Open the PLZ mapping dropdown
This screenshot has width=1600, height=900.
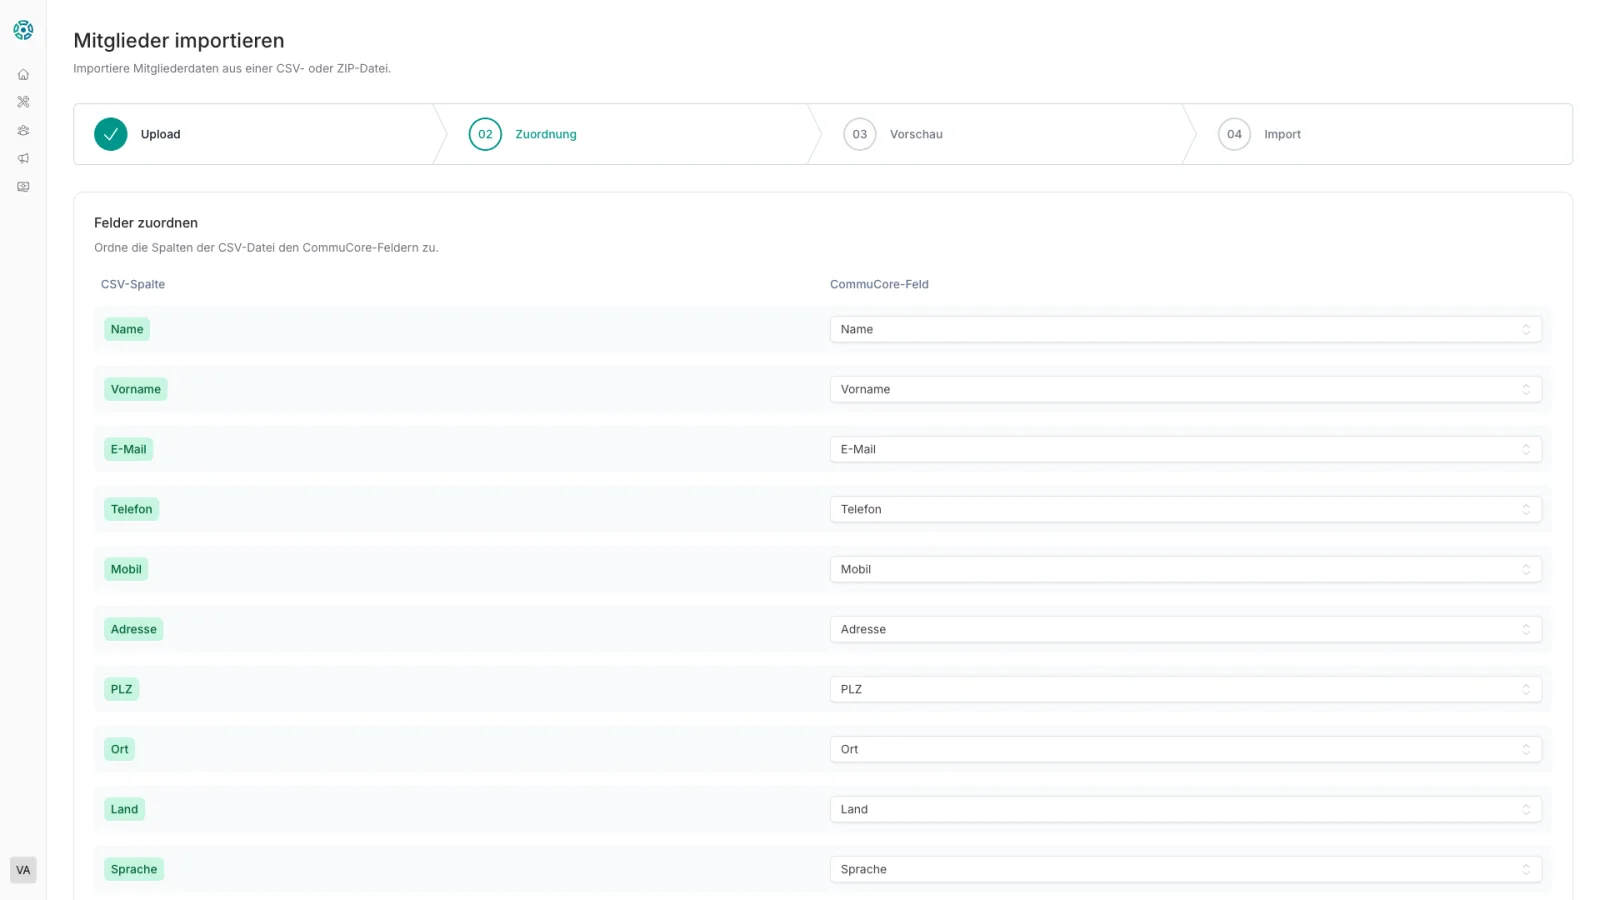tap(1185, 689)
